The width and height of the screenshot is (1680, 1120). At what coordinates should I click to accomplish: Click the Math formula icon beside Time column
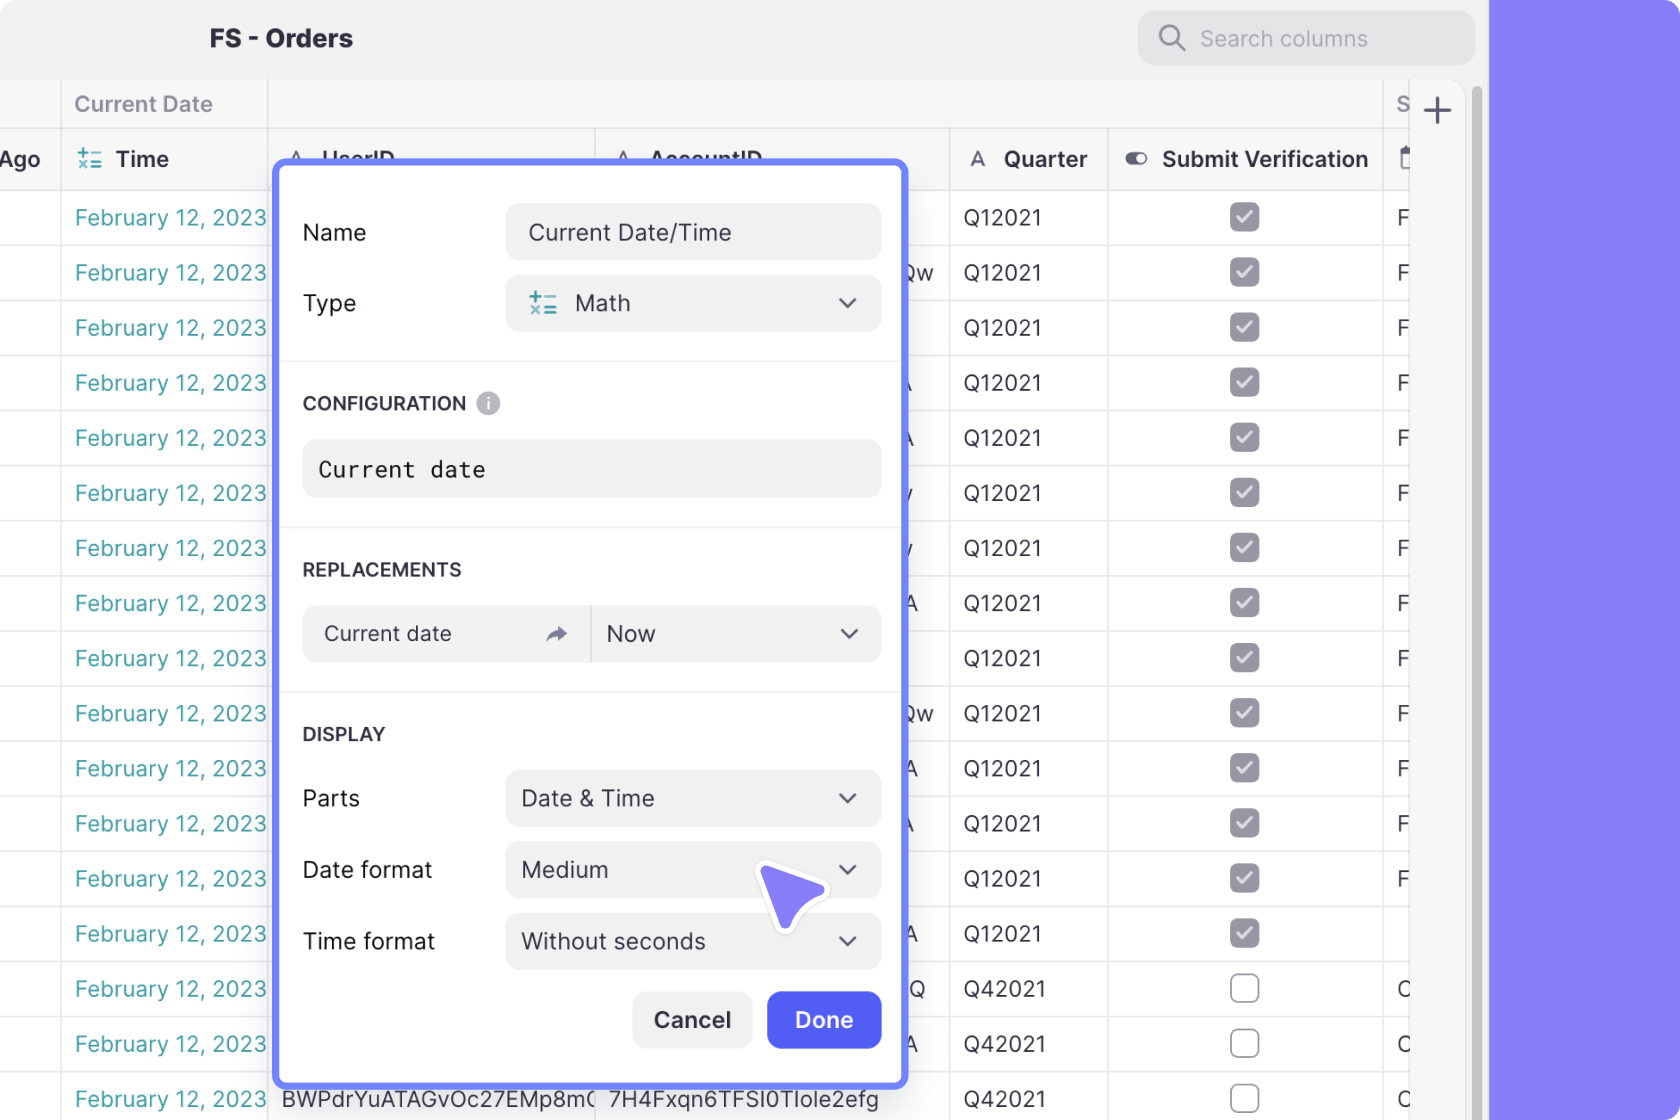coord(89,158)
